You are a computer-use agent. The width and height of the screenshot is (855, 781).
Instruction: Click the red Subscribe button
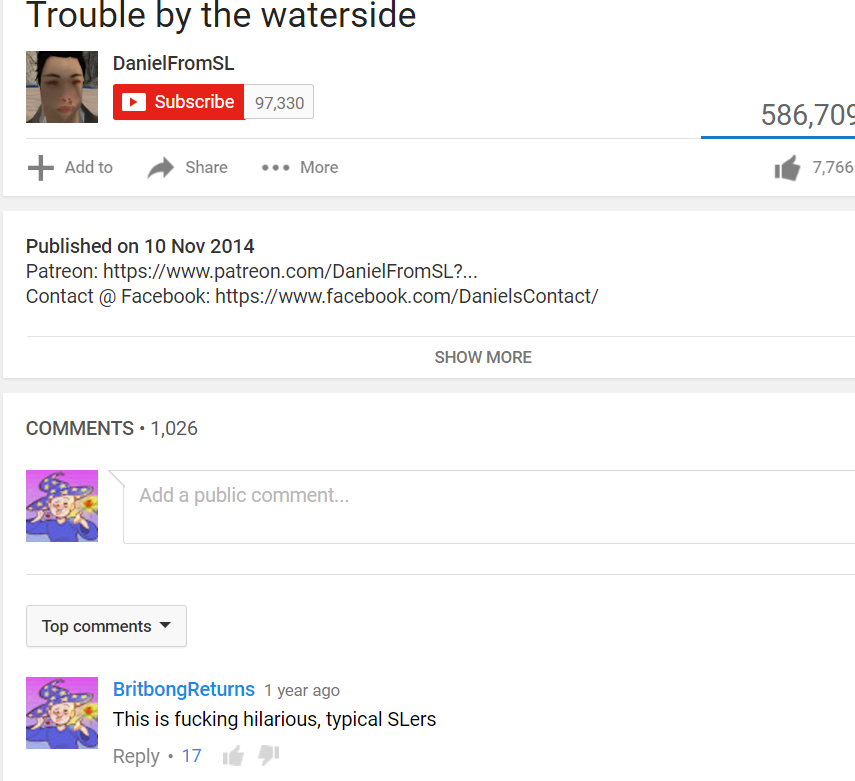point(178,102)
